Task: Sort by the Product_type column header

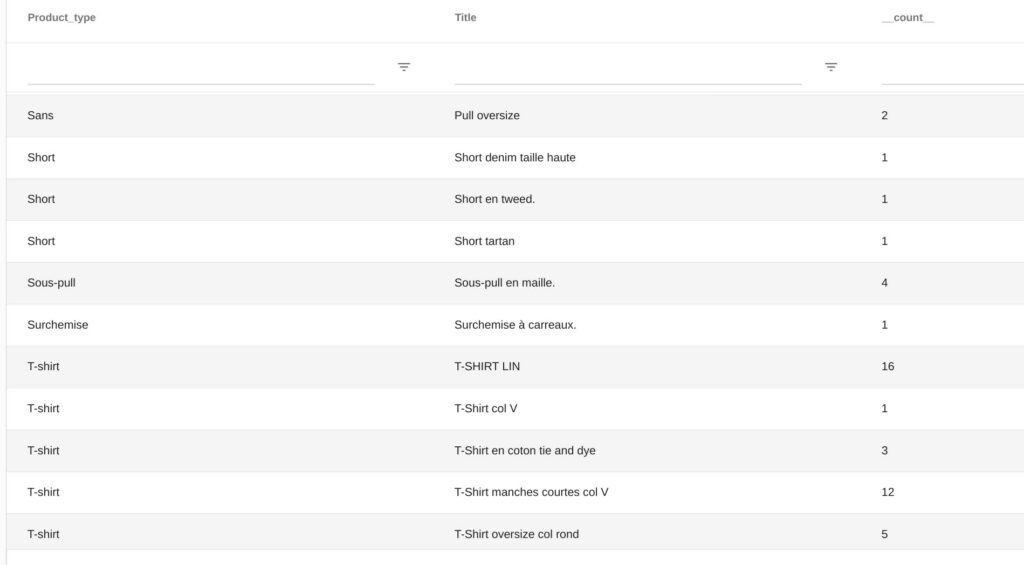Action: (61, 18)
